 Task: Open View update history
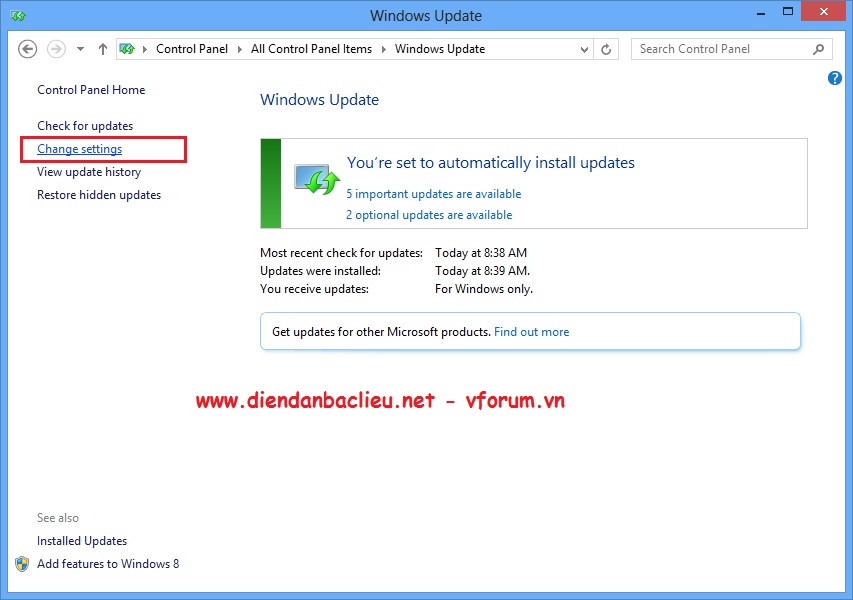coord(89,172)
